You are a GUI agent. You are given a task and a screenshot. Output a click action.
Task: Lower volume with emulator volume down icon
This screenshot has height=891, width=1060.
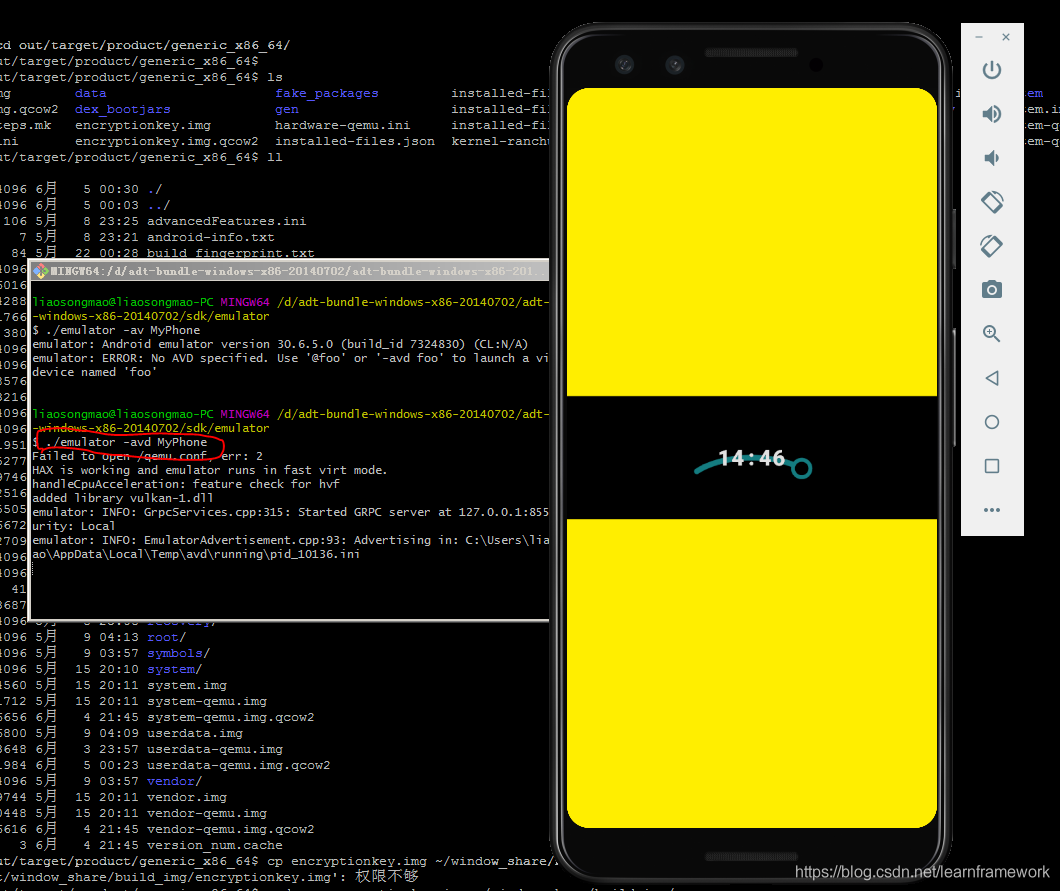pos(992,158)
